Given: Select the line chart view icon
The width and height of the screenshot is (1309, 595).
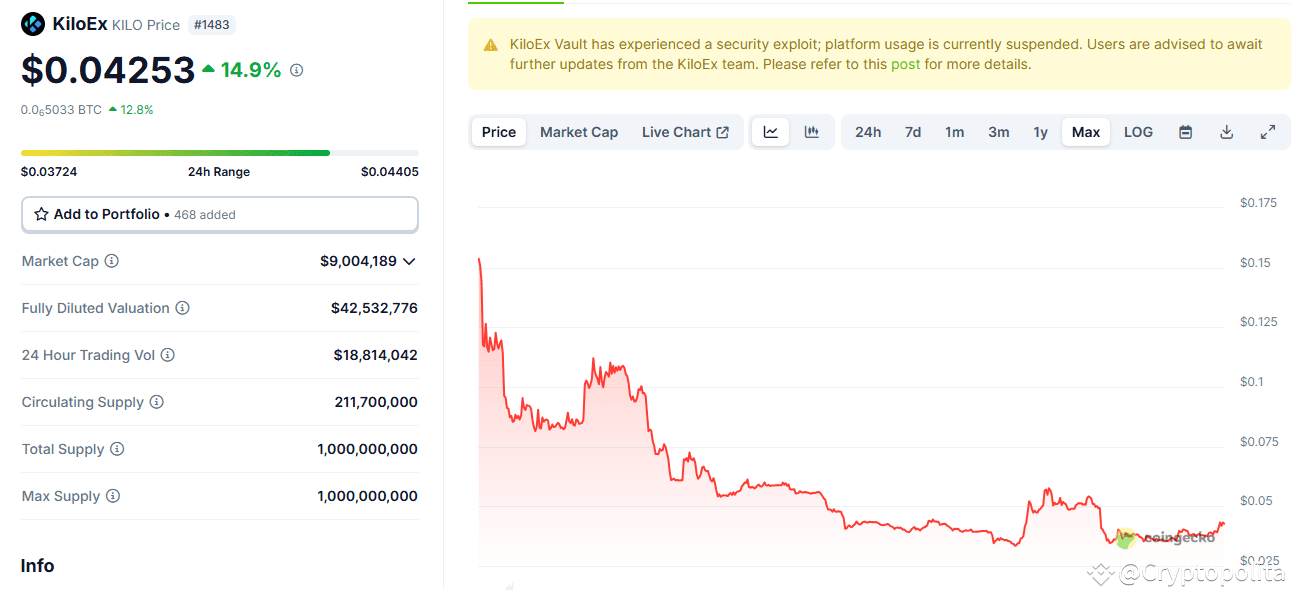Looking at the screenshot, I should click(x=770, y=131).
